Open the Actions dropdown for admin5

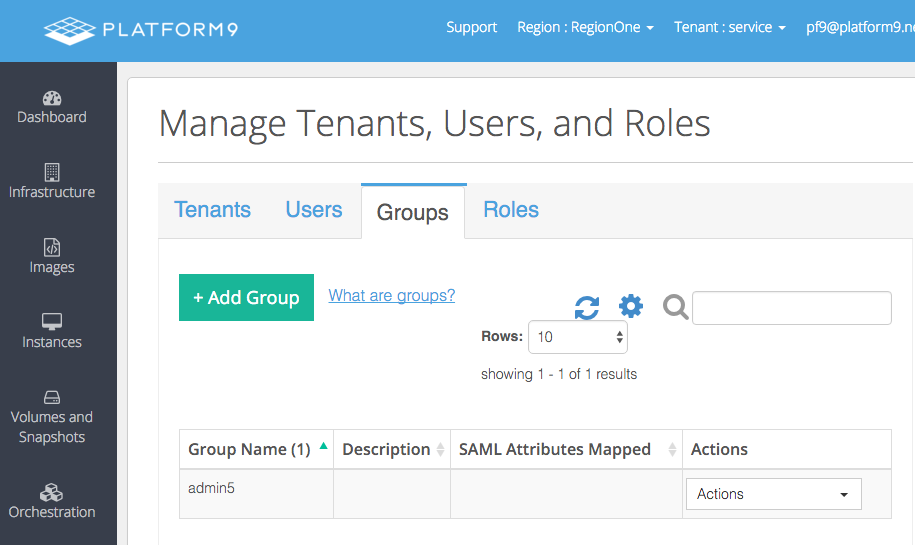773,494
